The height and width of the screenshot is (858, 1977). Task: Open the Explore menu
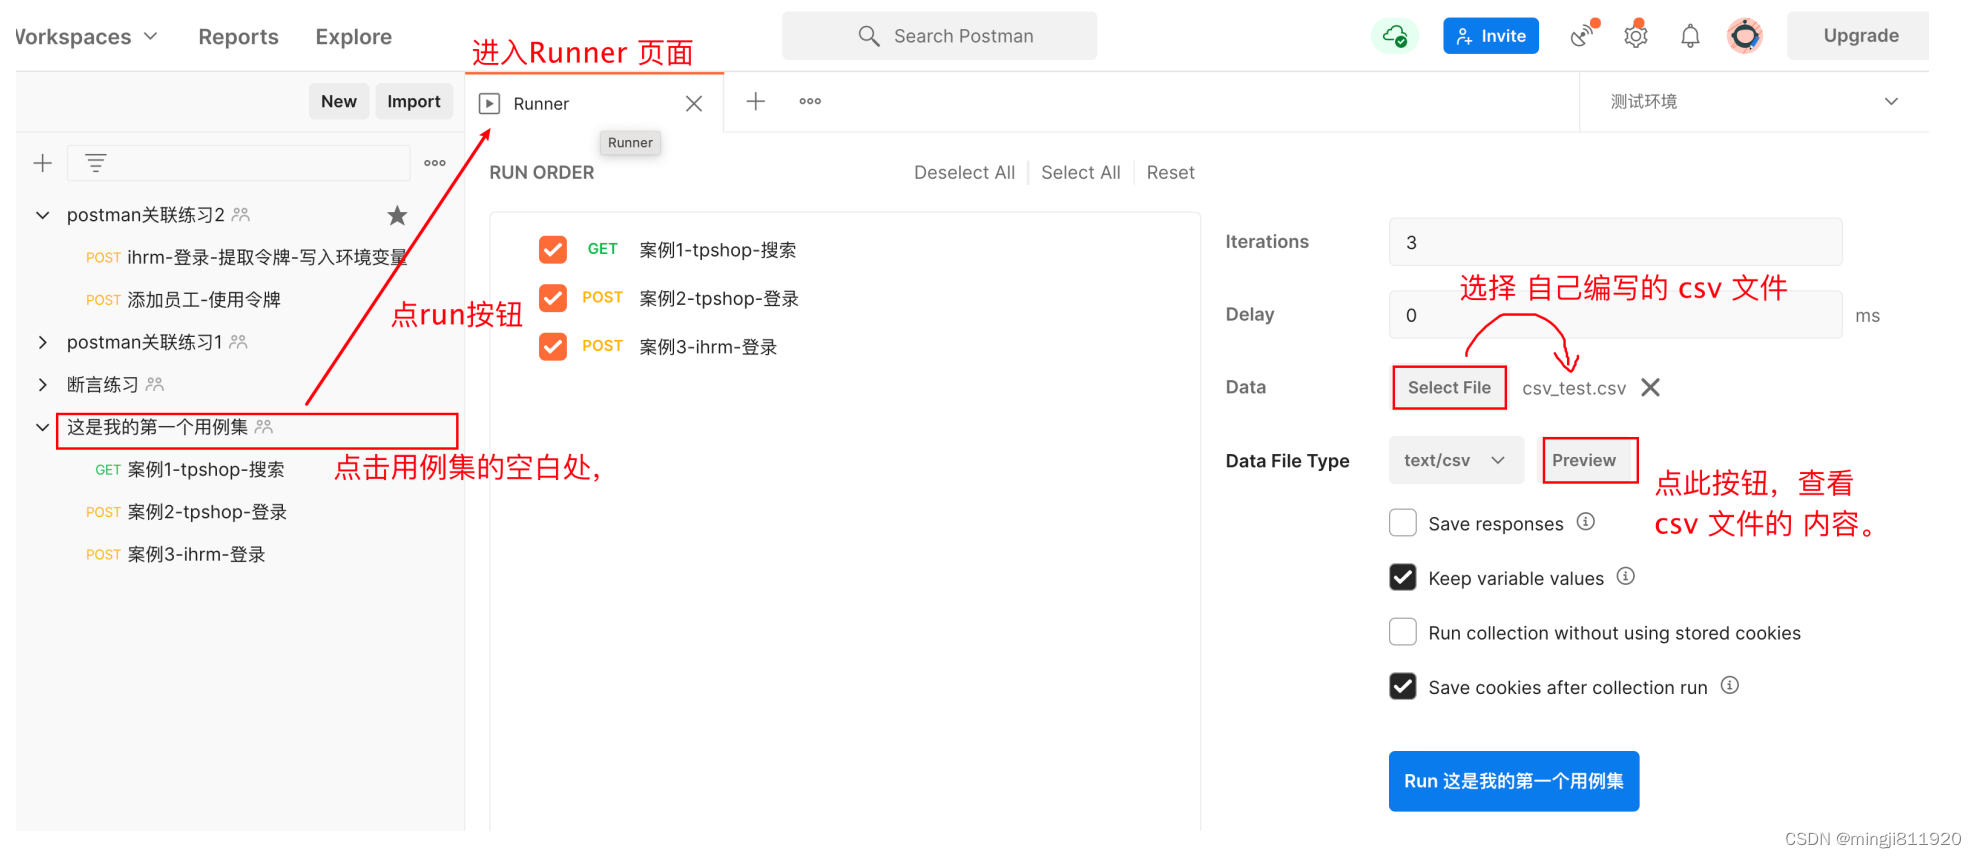(x=354, y=37)
